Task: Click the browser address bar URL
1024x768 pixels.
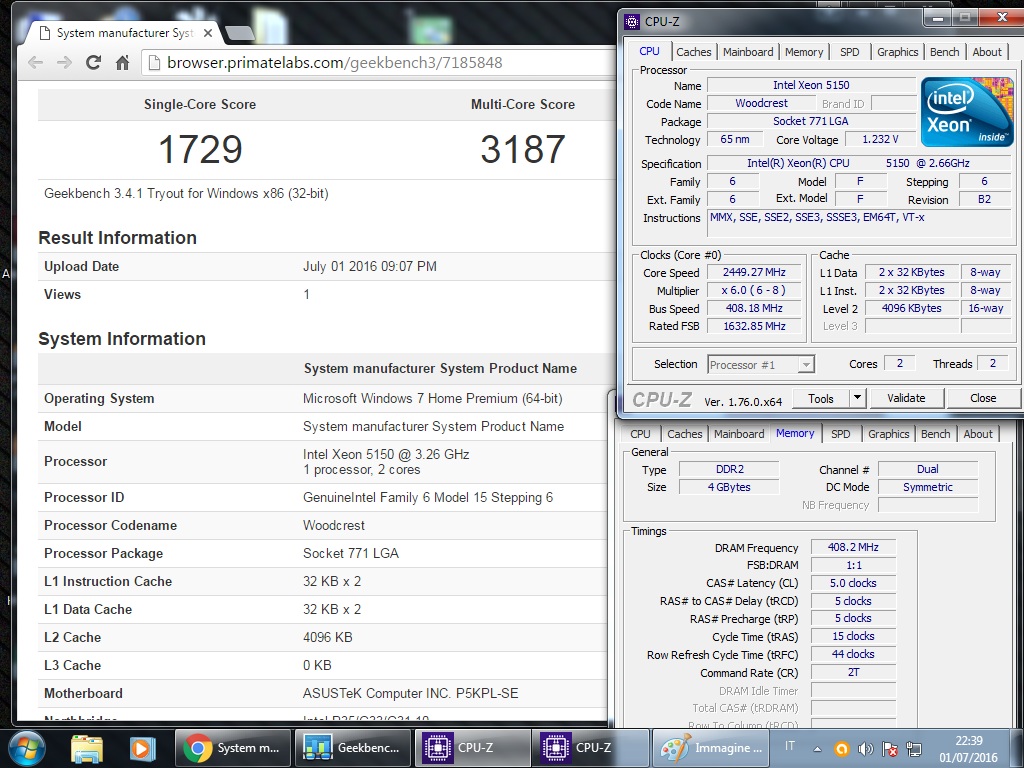Action: pos(334,63)
